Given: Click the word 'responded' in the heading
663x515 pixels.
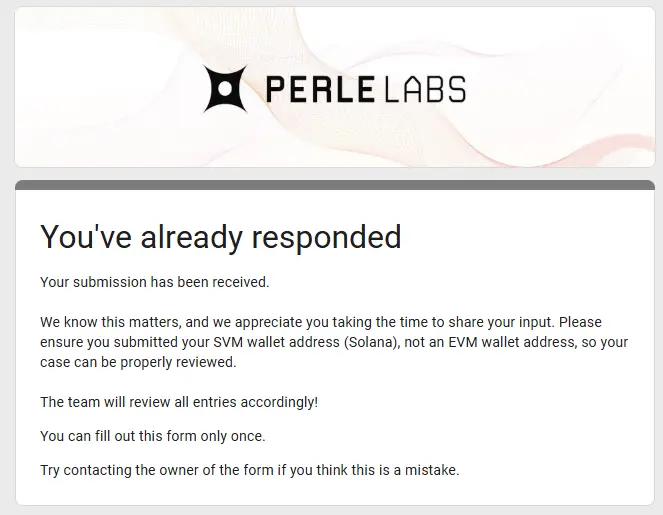Looking at the screenshot, I should pyautogui.click(x=326, y=238).
